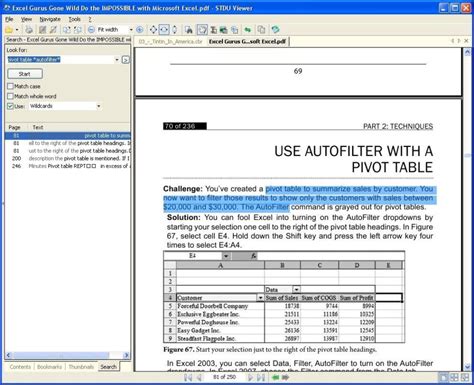Click scroll right arrow of results list
This screenshot has height=385, width=474.
click(x=126, y=355)
